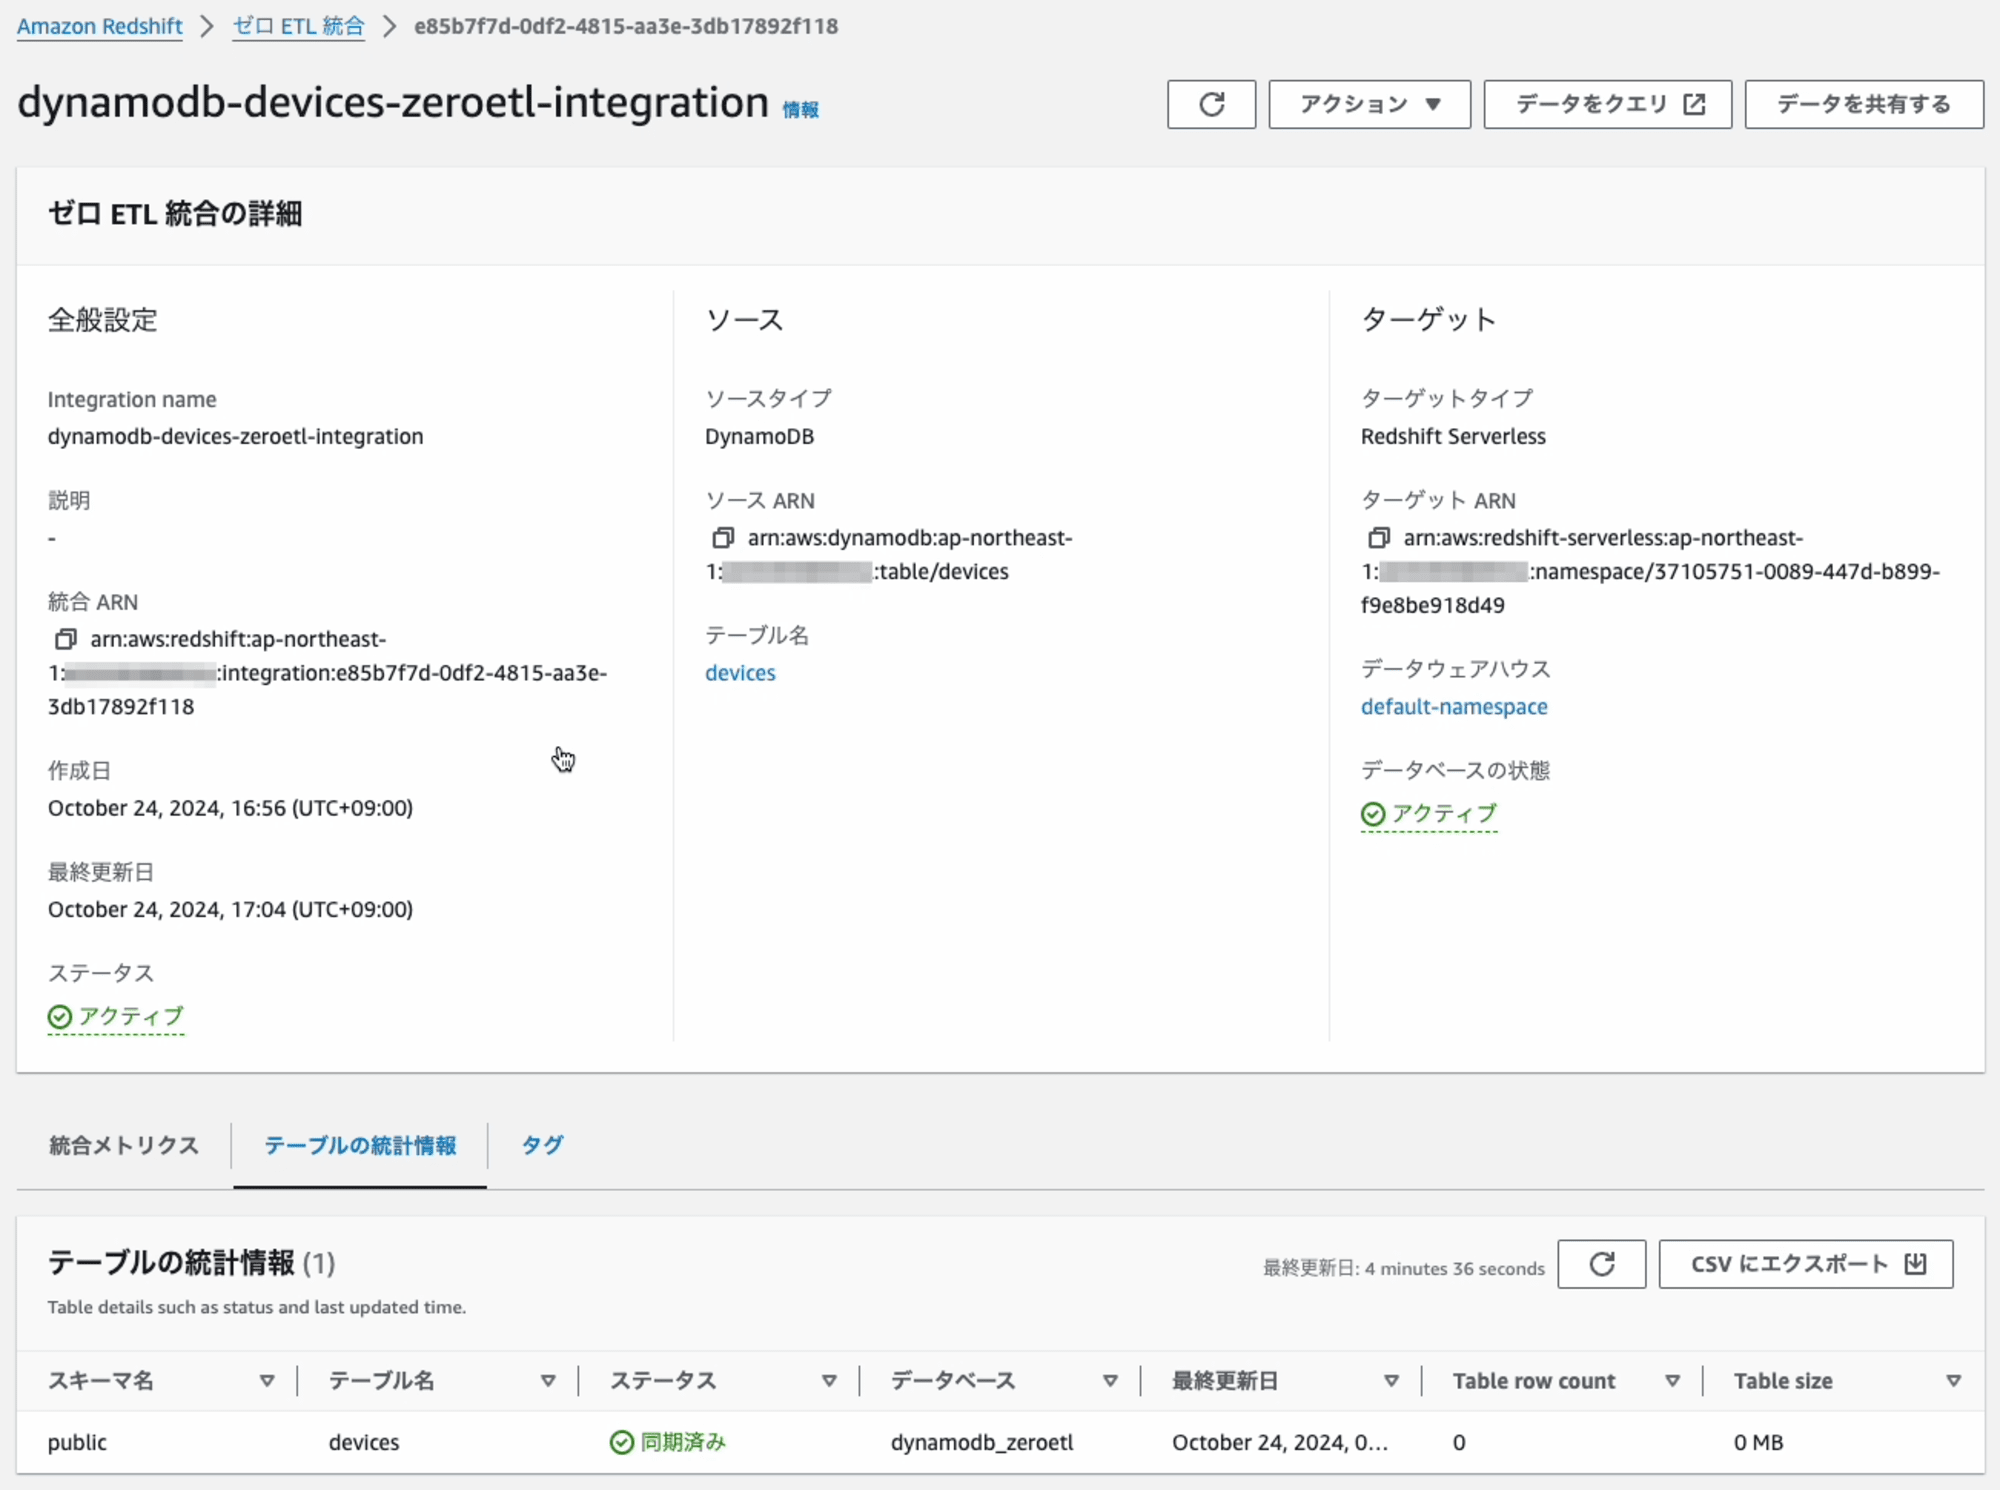Image resolution: width=2000 pixels, height=1490 pixels.
Task: Refresh the integration details page
Action: (1211, 104)
